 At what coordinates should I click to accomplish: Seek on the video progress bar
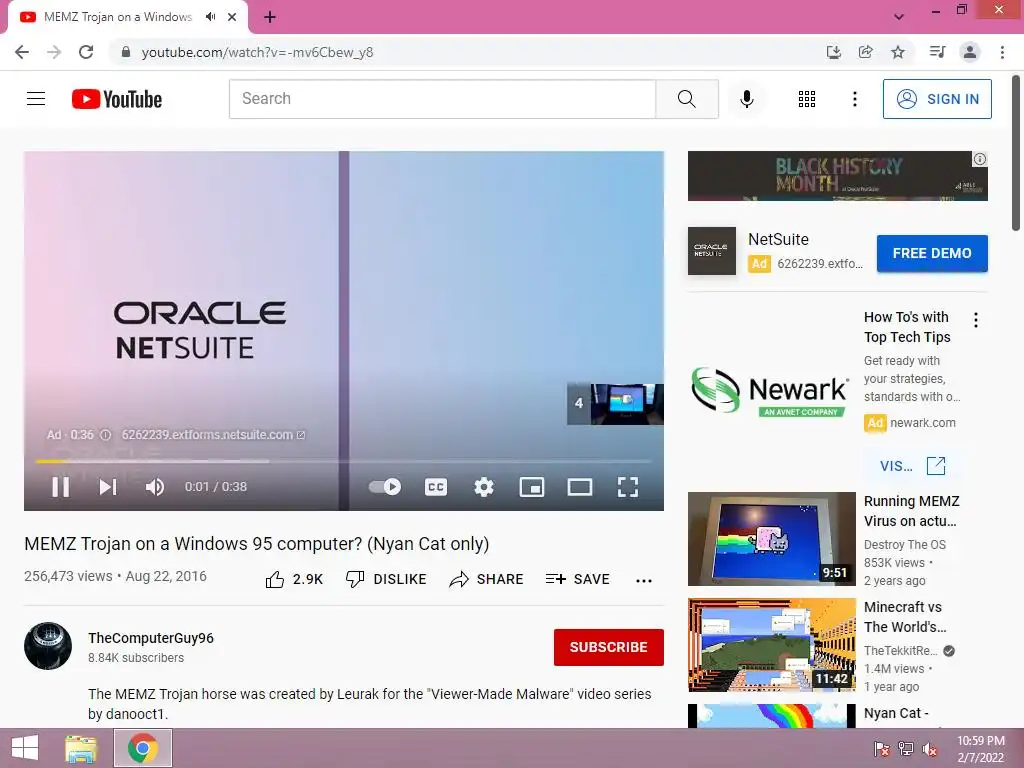tap(344, 461)
